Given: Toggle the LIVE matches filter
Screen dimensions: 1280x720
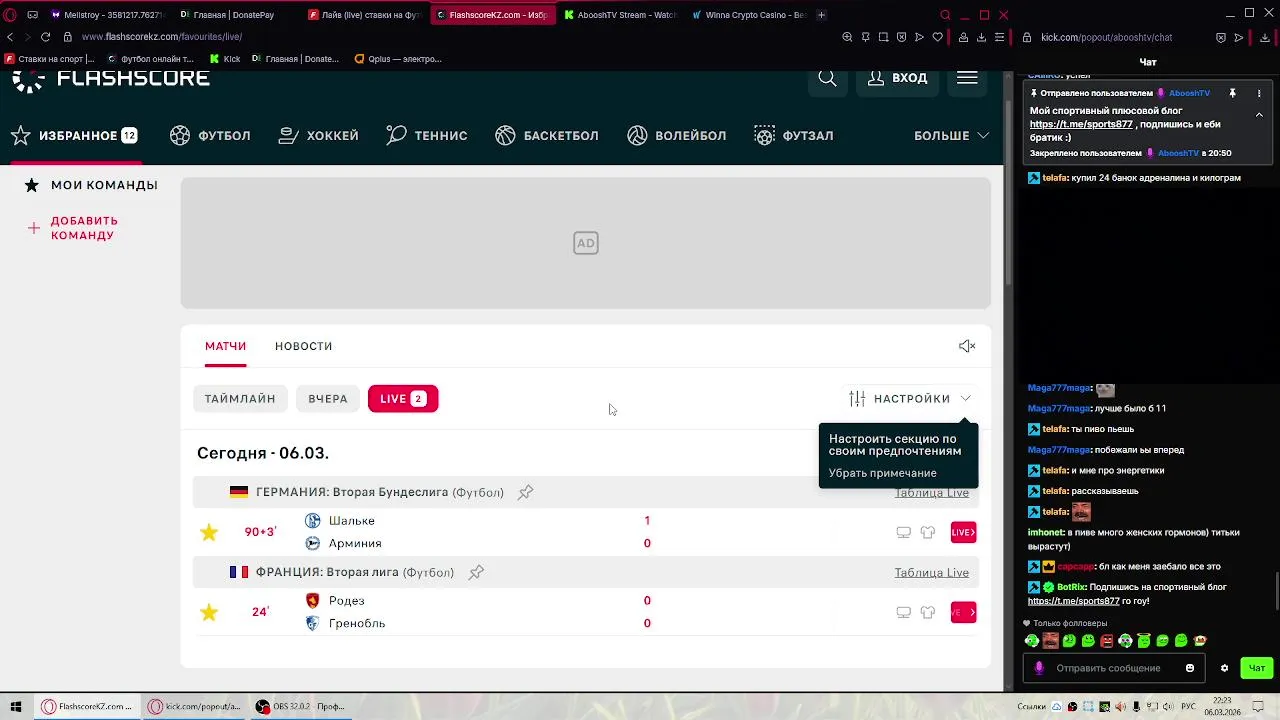Looking at the screenshot, I should point(403,399).
